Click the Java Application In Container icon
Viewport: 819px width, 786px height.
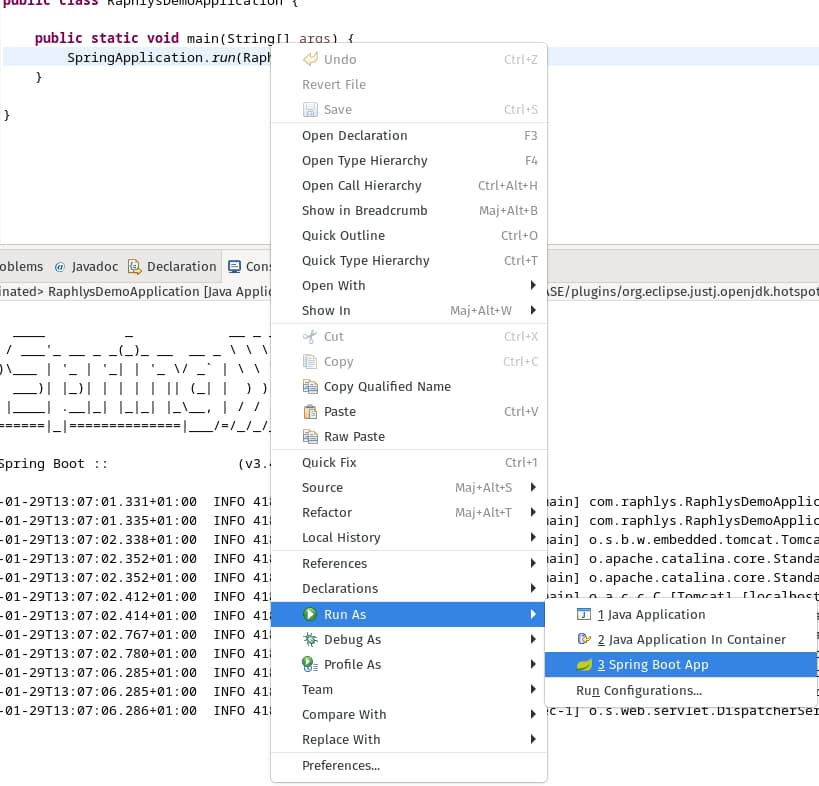point(585,640)
